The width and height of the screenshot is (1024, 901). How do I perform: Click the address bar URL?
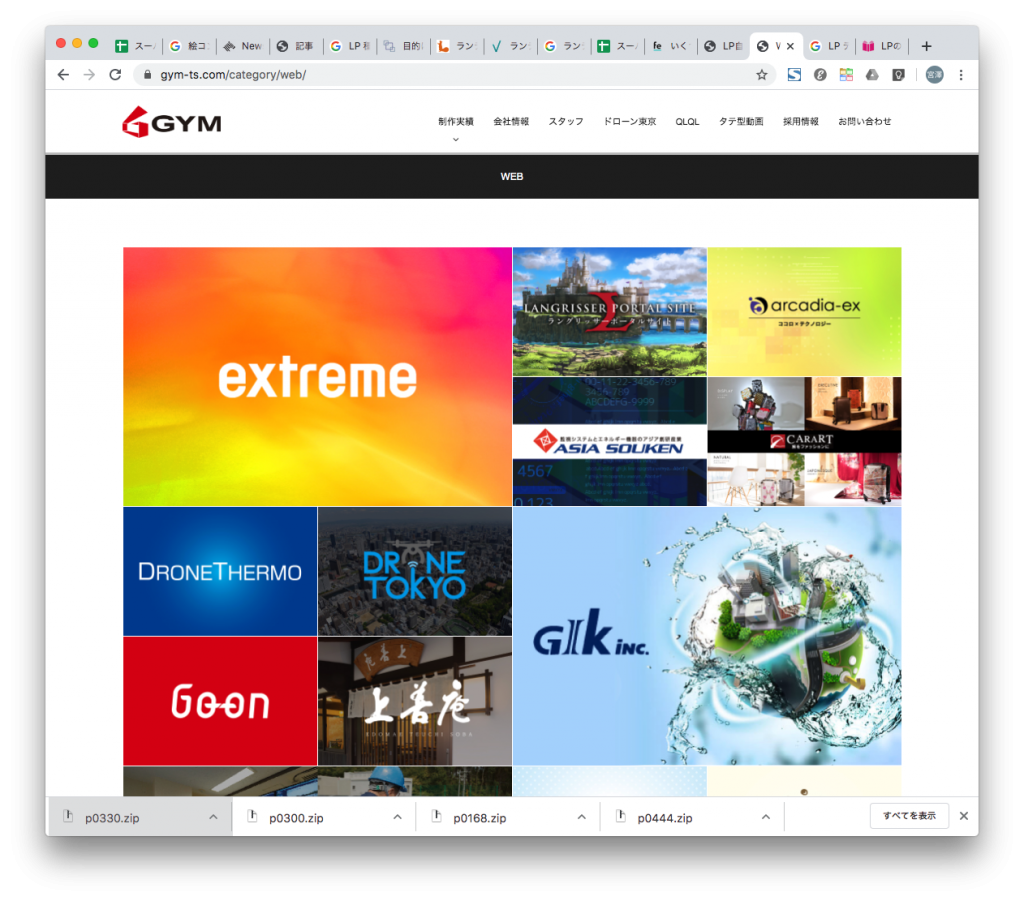233,75
